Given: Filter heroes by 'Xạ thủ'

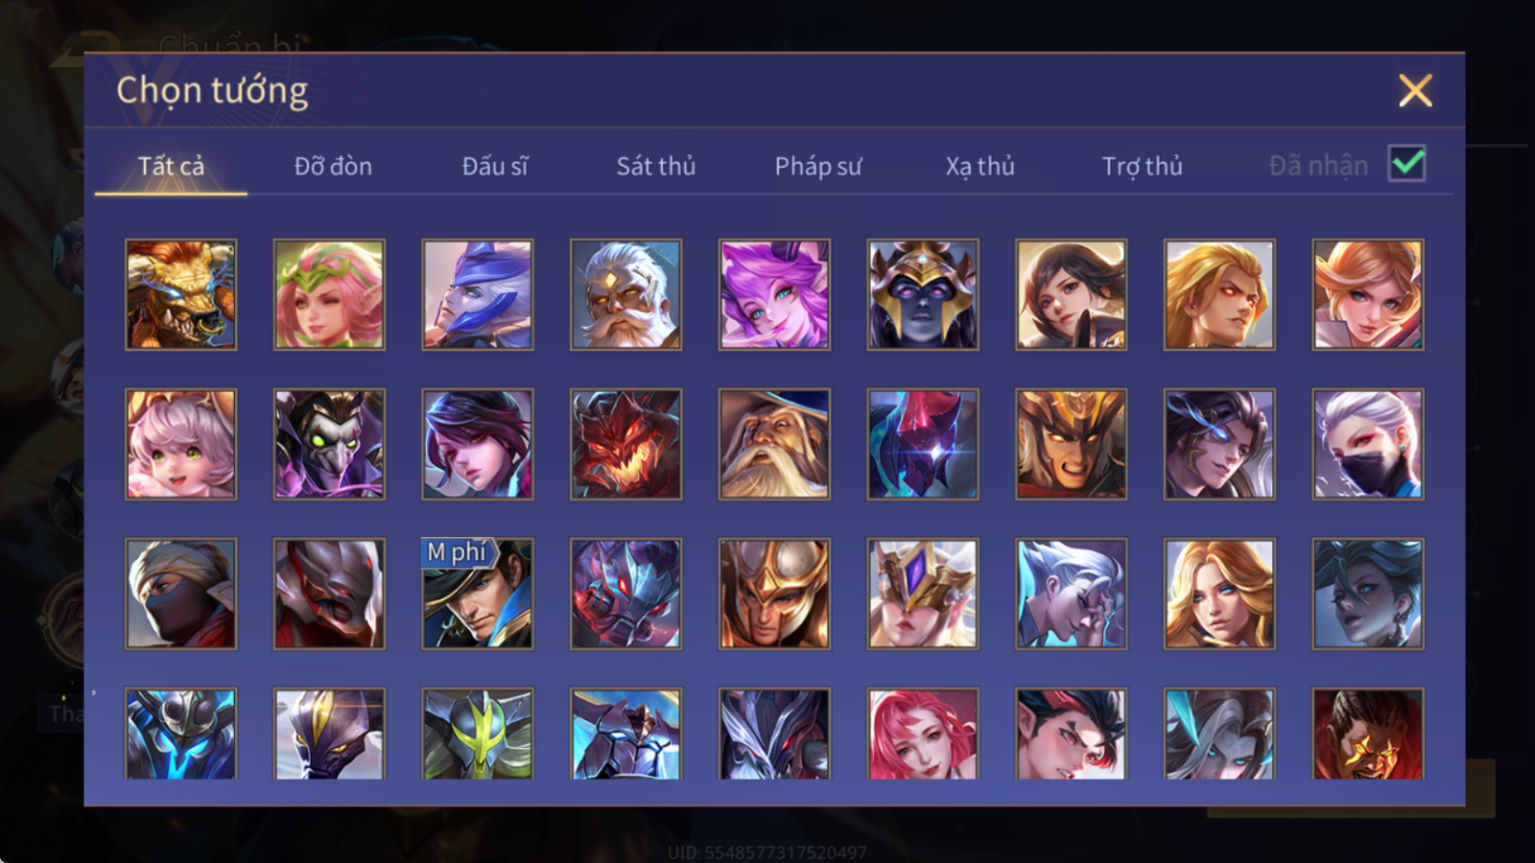Looking at the screenshot, I should point(980,166).
